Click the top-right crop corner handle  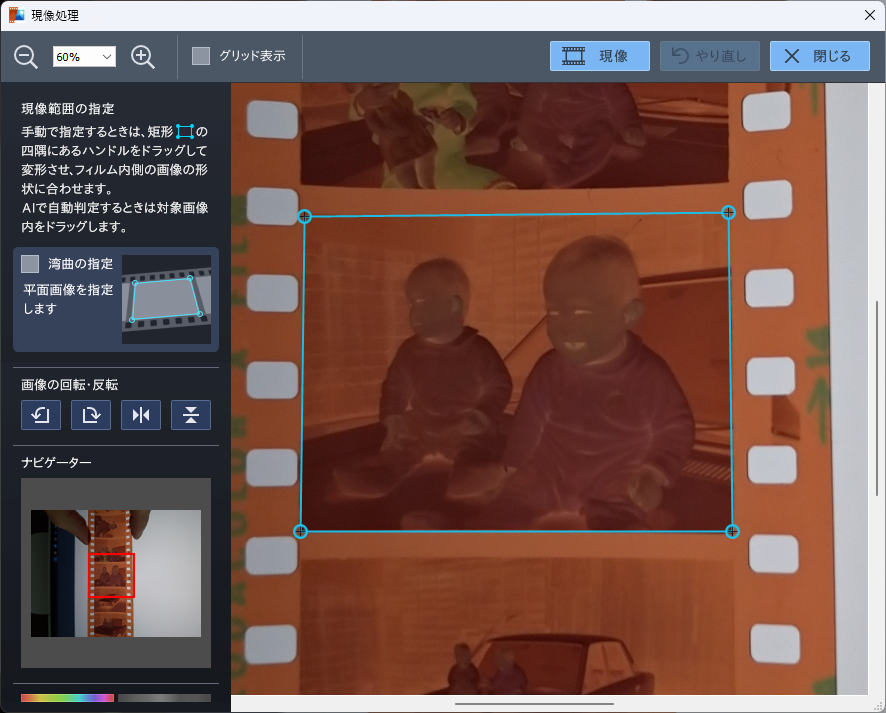729,212
